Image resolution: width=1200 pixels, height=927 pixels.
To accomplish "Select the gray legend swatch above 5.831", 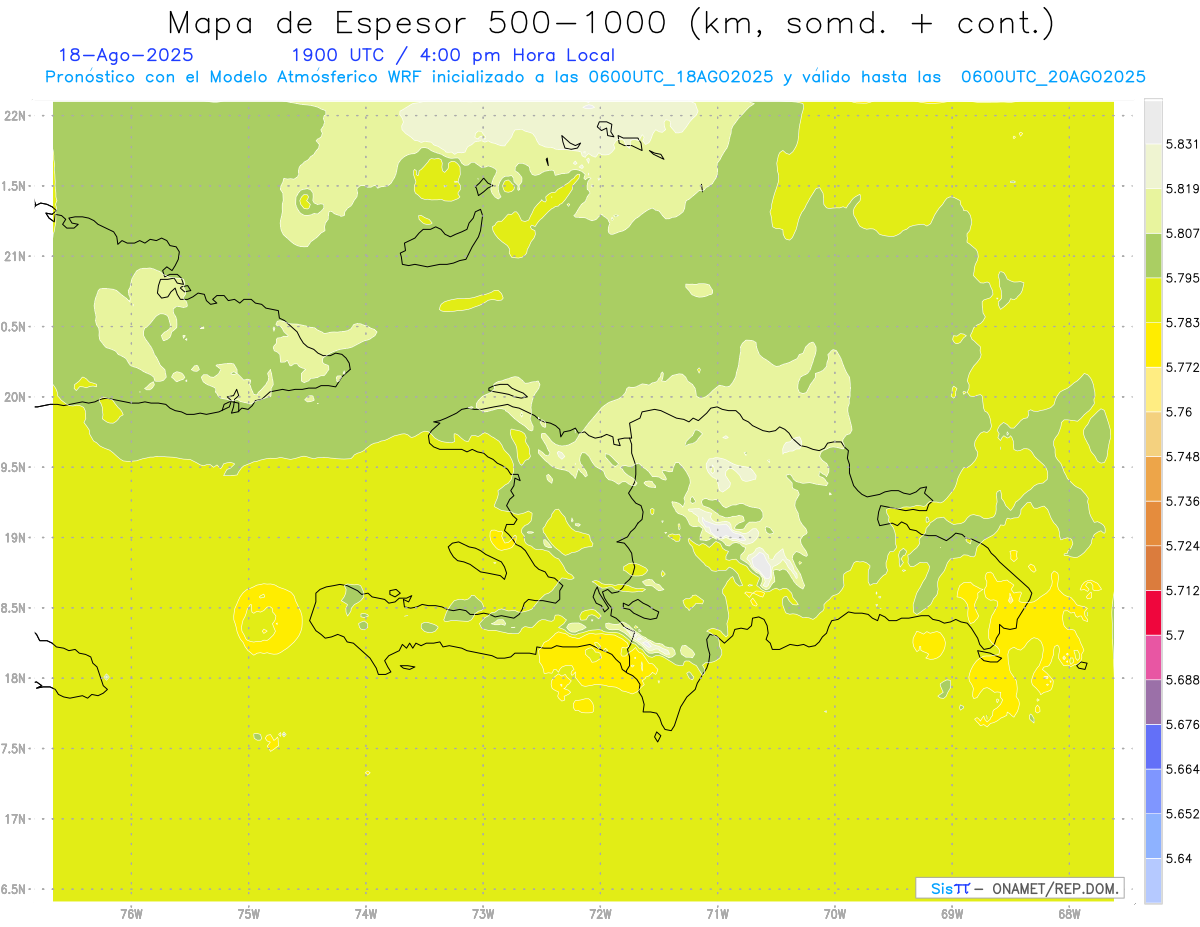I will click(1153, 121).
